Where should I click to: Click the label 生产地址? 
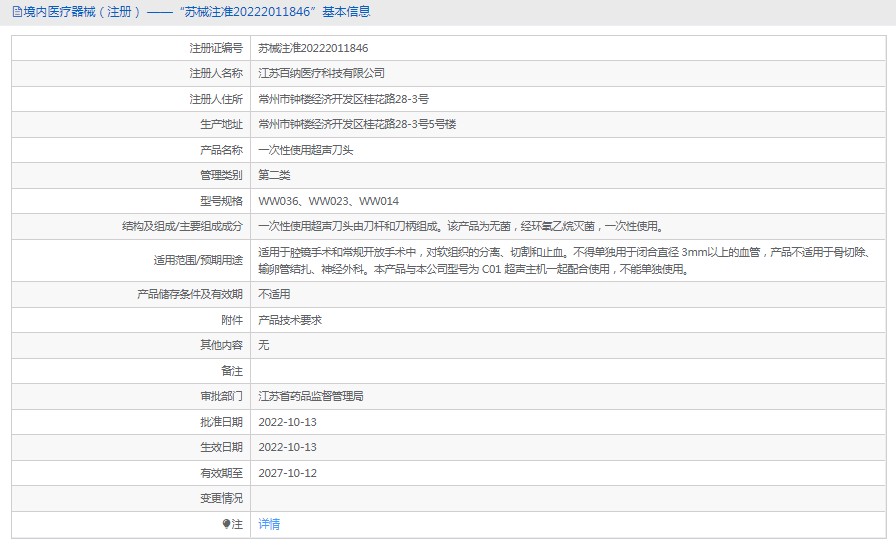click(x=221, y=124)
